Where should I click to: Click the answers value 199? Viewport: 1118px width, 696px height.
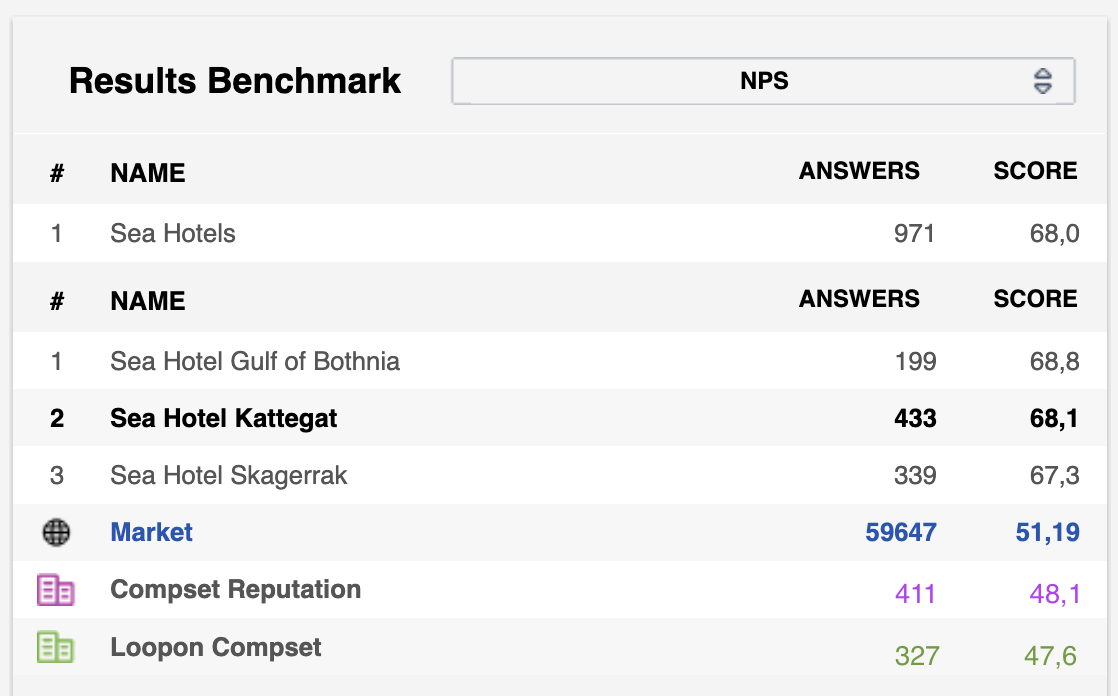click(x=916, y=361)
